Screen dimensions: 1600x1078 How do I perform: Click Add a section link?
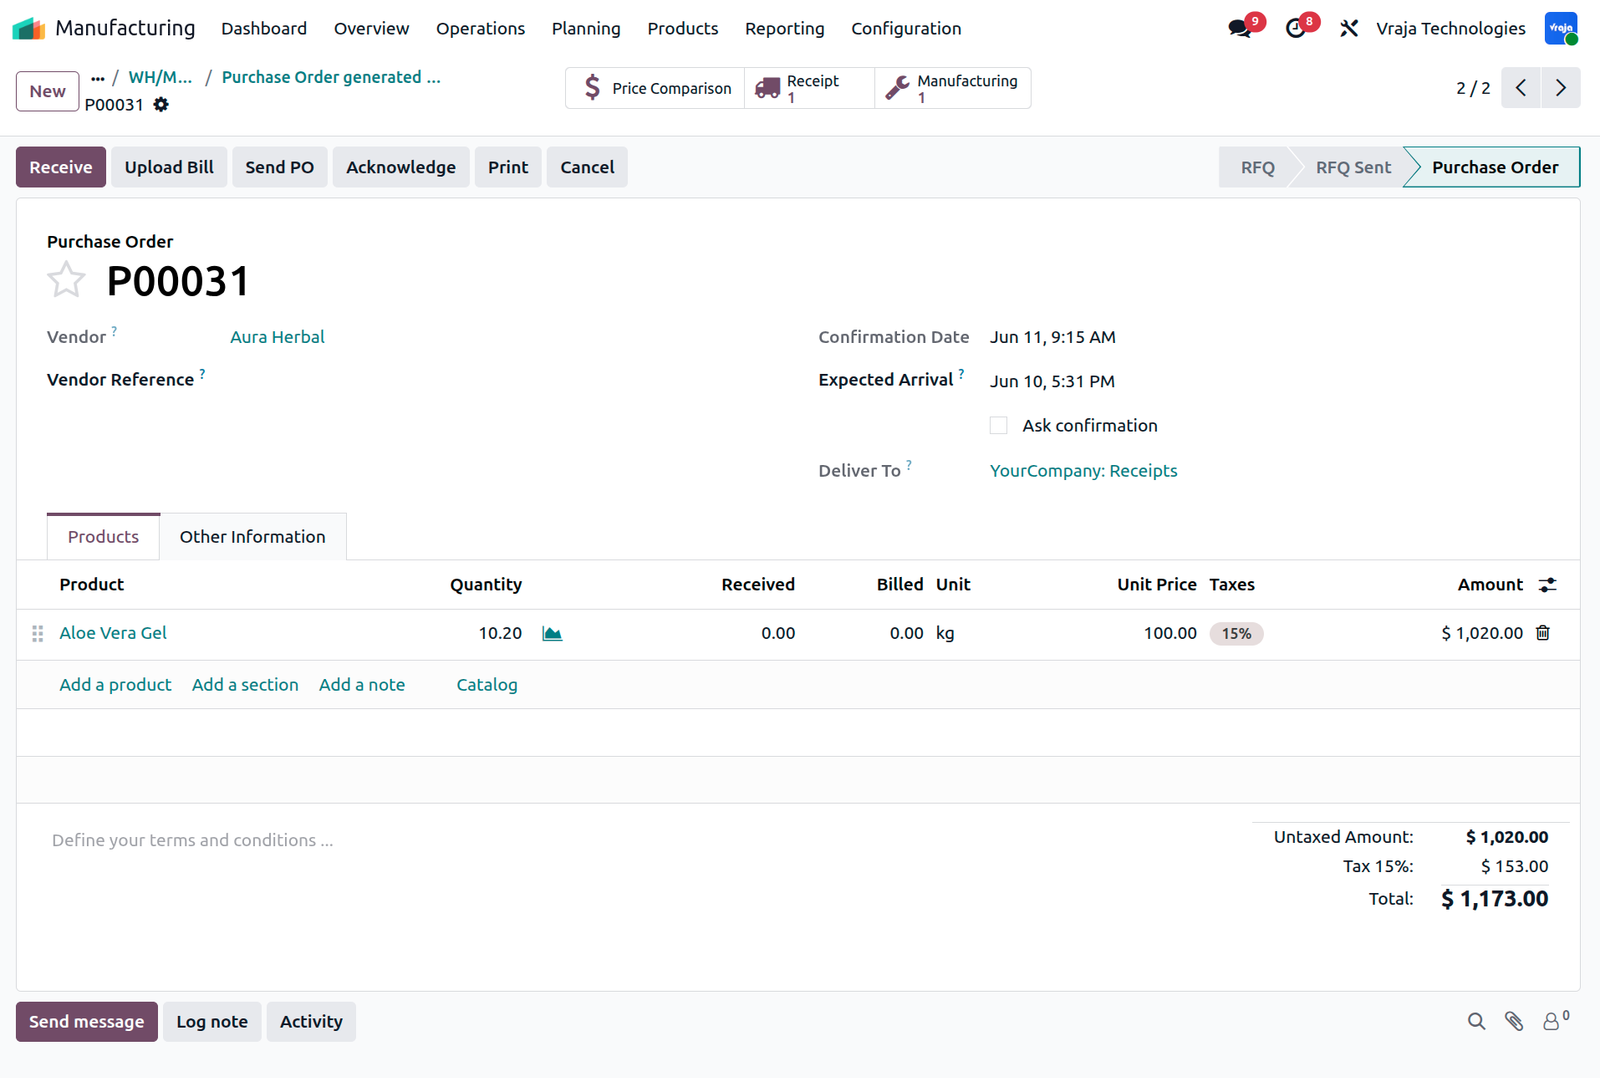[x=245, y=685]
